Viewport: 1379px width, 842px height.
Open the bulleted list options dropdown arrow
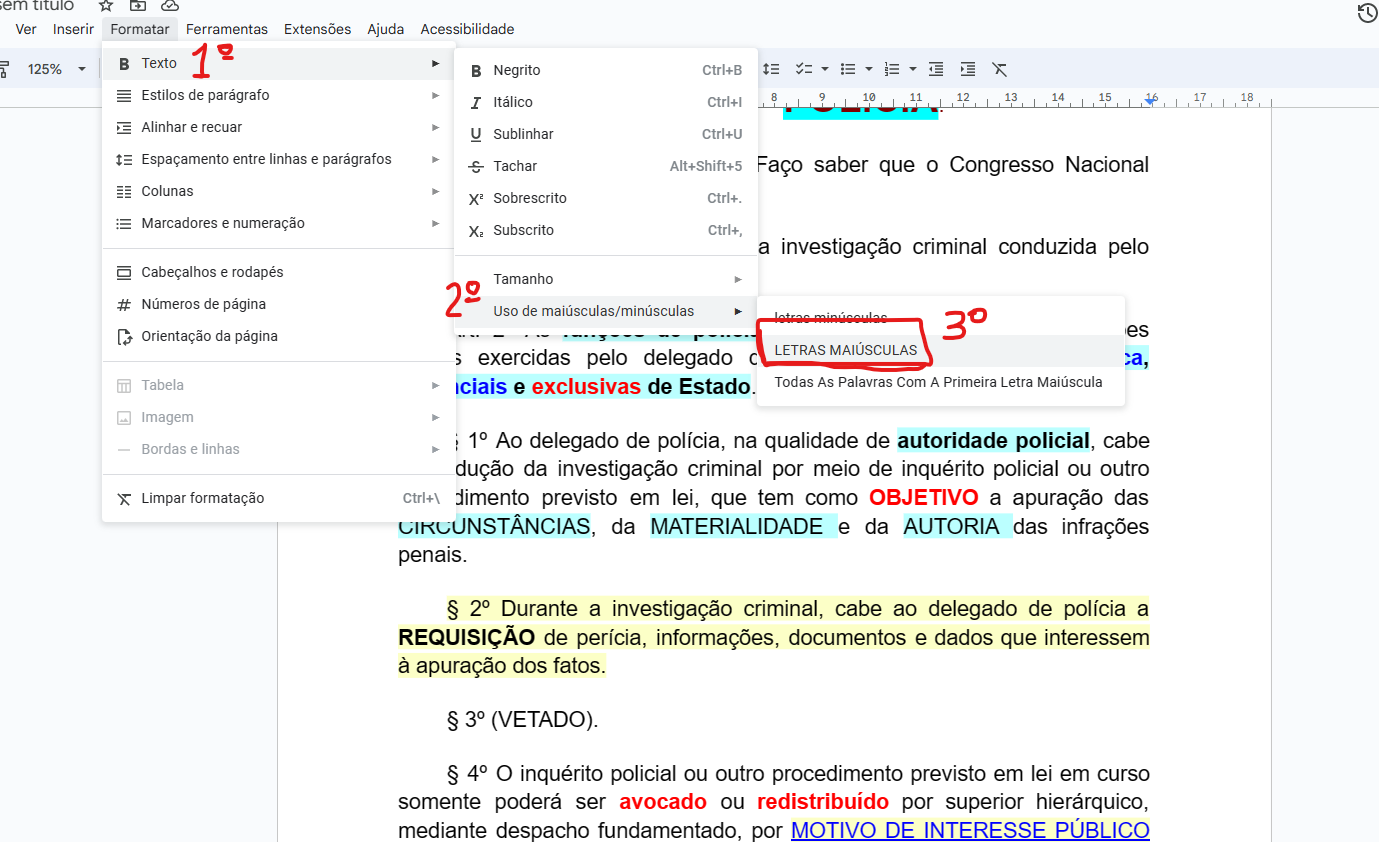point(869,69)
